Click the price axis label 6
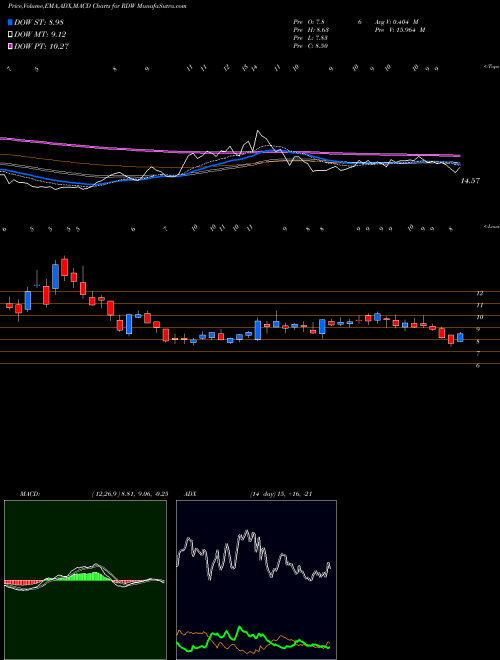The height and width of the screenshot is (660, 500). tap(478, 366)
